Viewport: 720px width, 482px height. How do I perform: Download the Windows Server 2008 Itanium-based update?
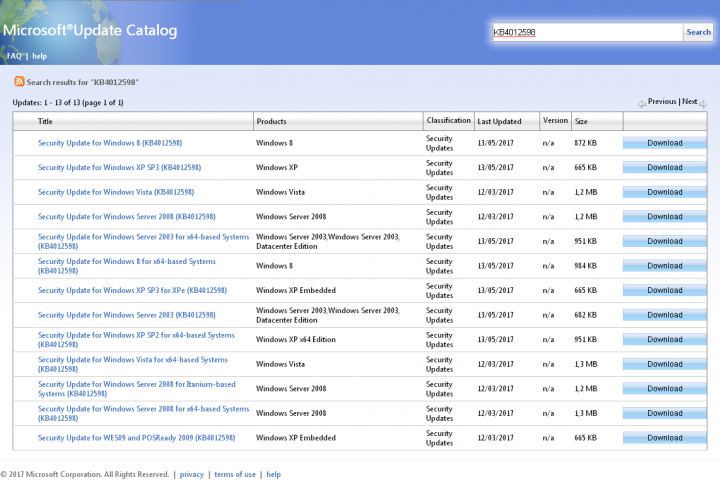click(664, 388)
